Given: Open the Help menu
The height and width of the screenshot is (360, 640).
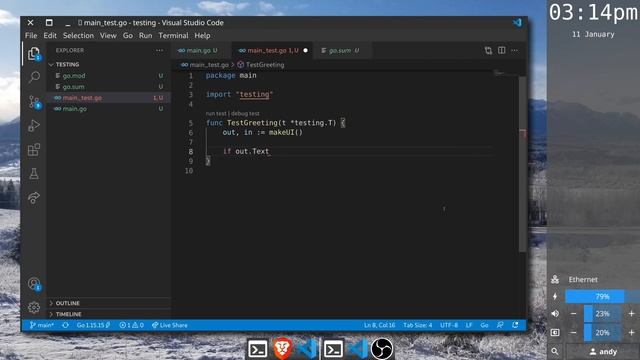Looking at the screenshot, I should [202, 36].
